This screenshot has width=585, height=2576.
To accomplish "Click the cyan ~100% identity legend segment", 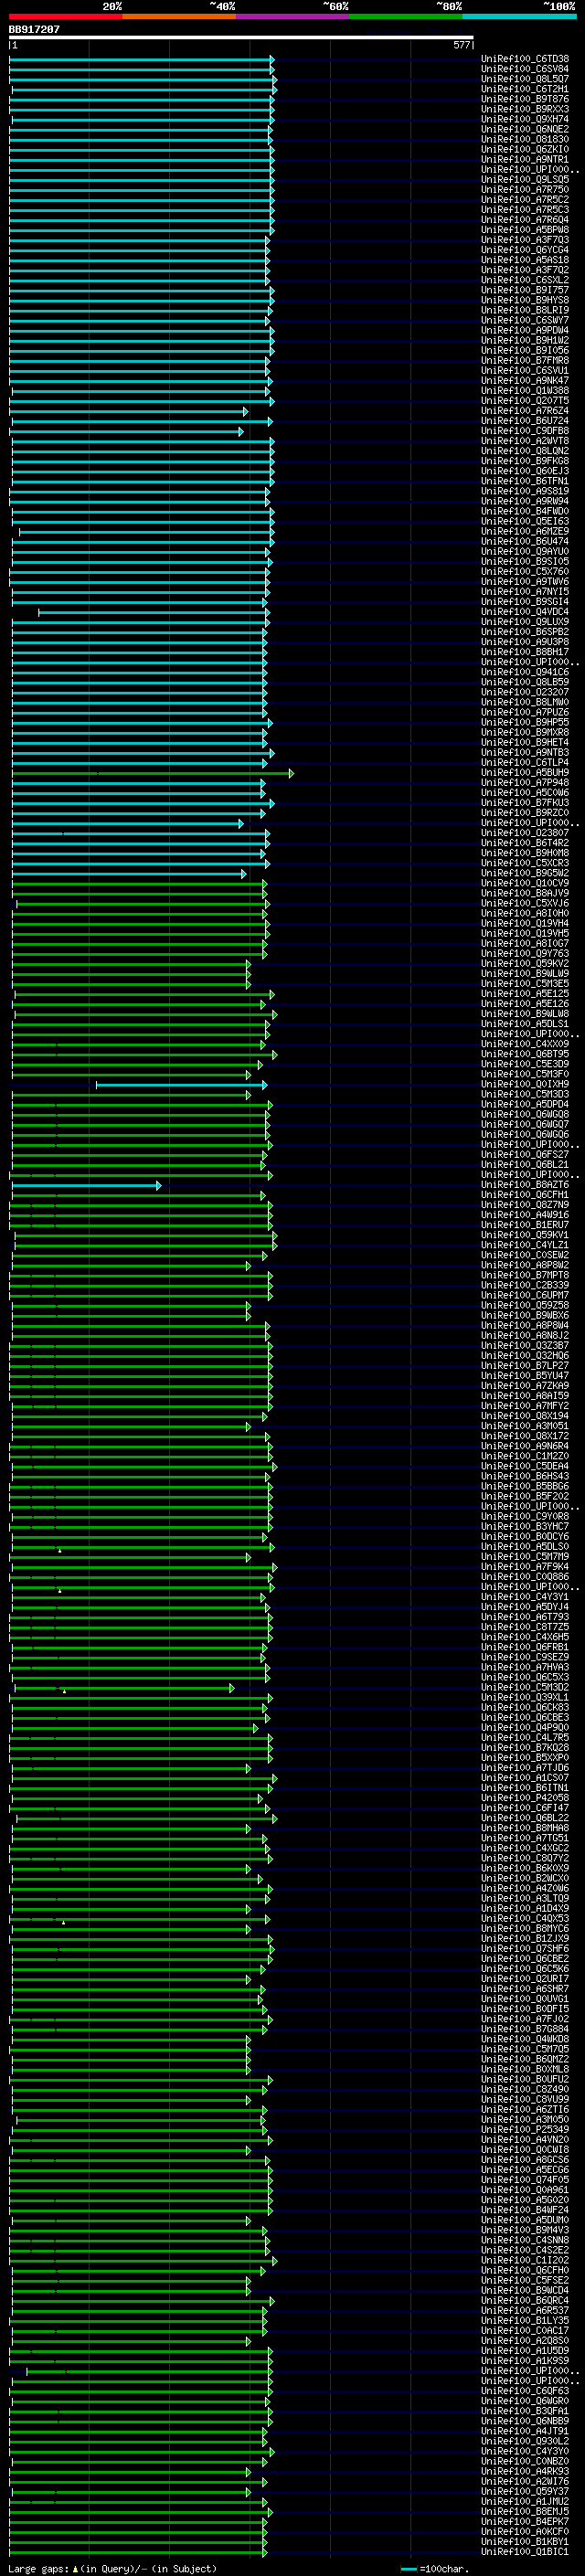I will (519, 16).
